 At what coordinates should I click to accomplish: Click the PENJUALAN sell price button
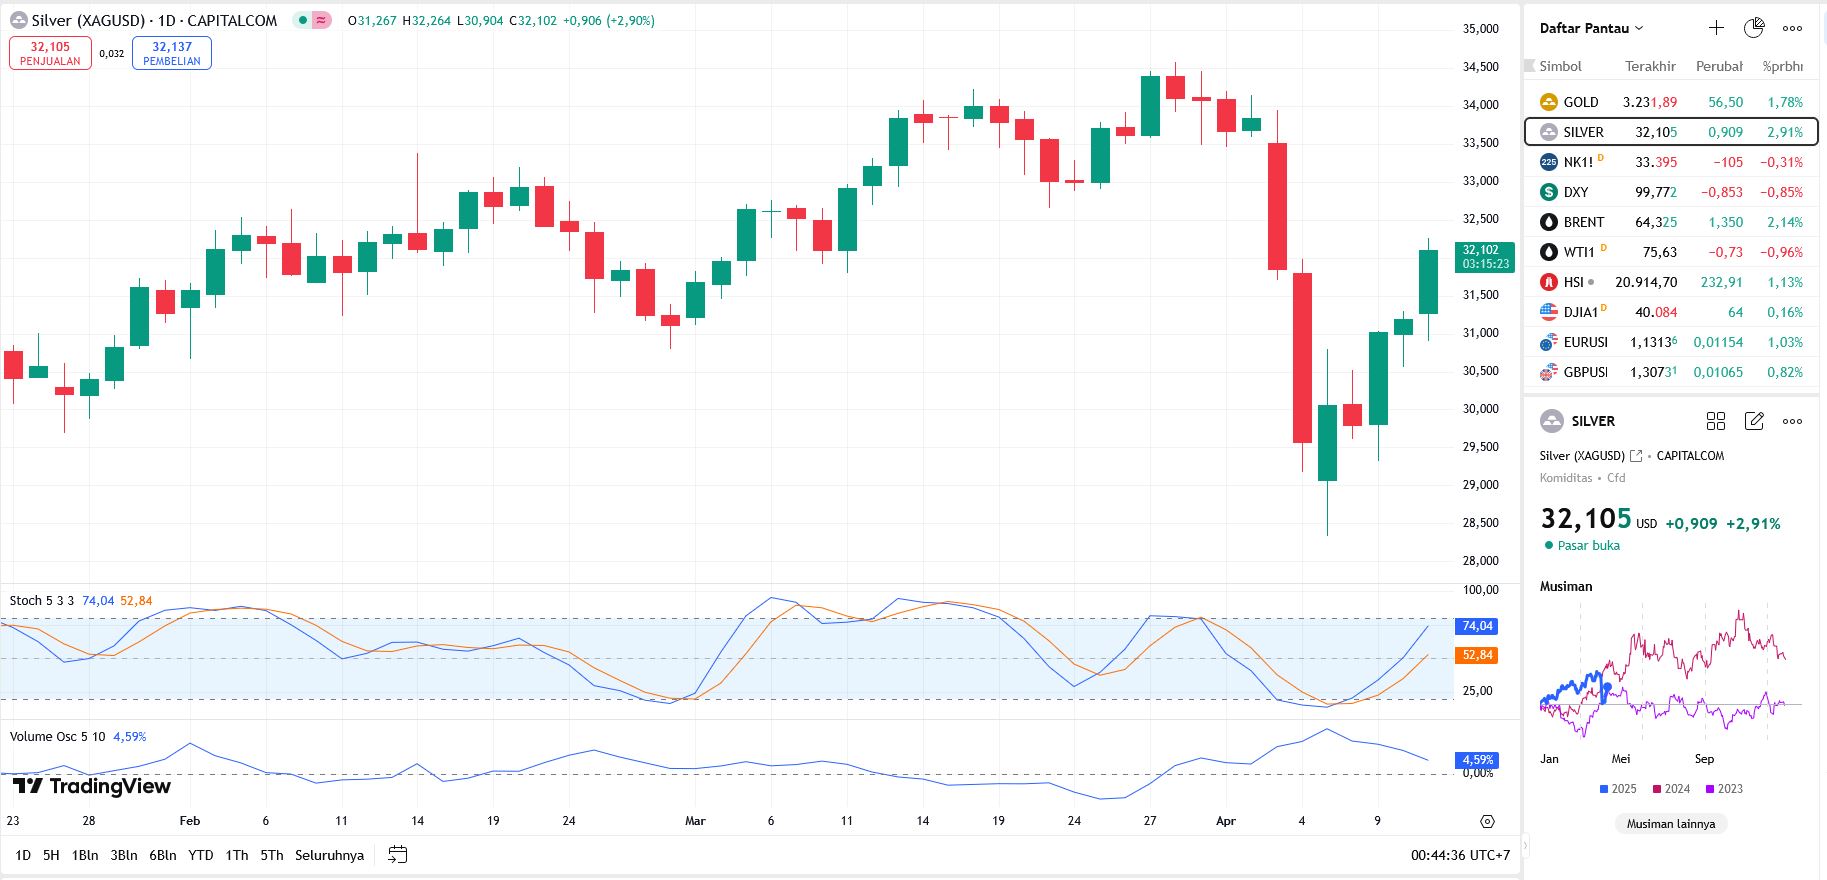(50, 53)
